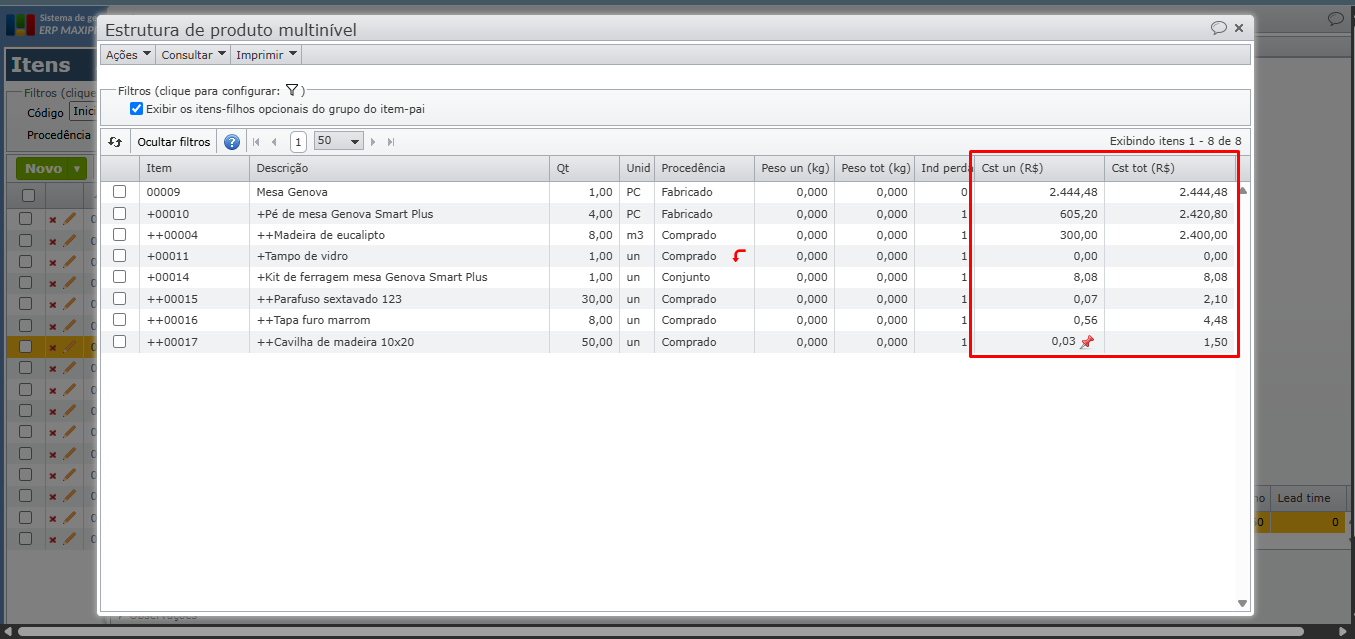Click the pushpin icon next to 0,03

tap(1087, 342)
